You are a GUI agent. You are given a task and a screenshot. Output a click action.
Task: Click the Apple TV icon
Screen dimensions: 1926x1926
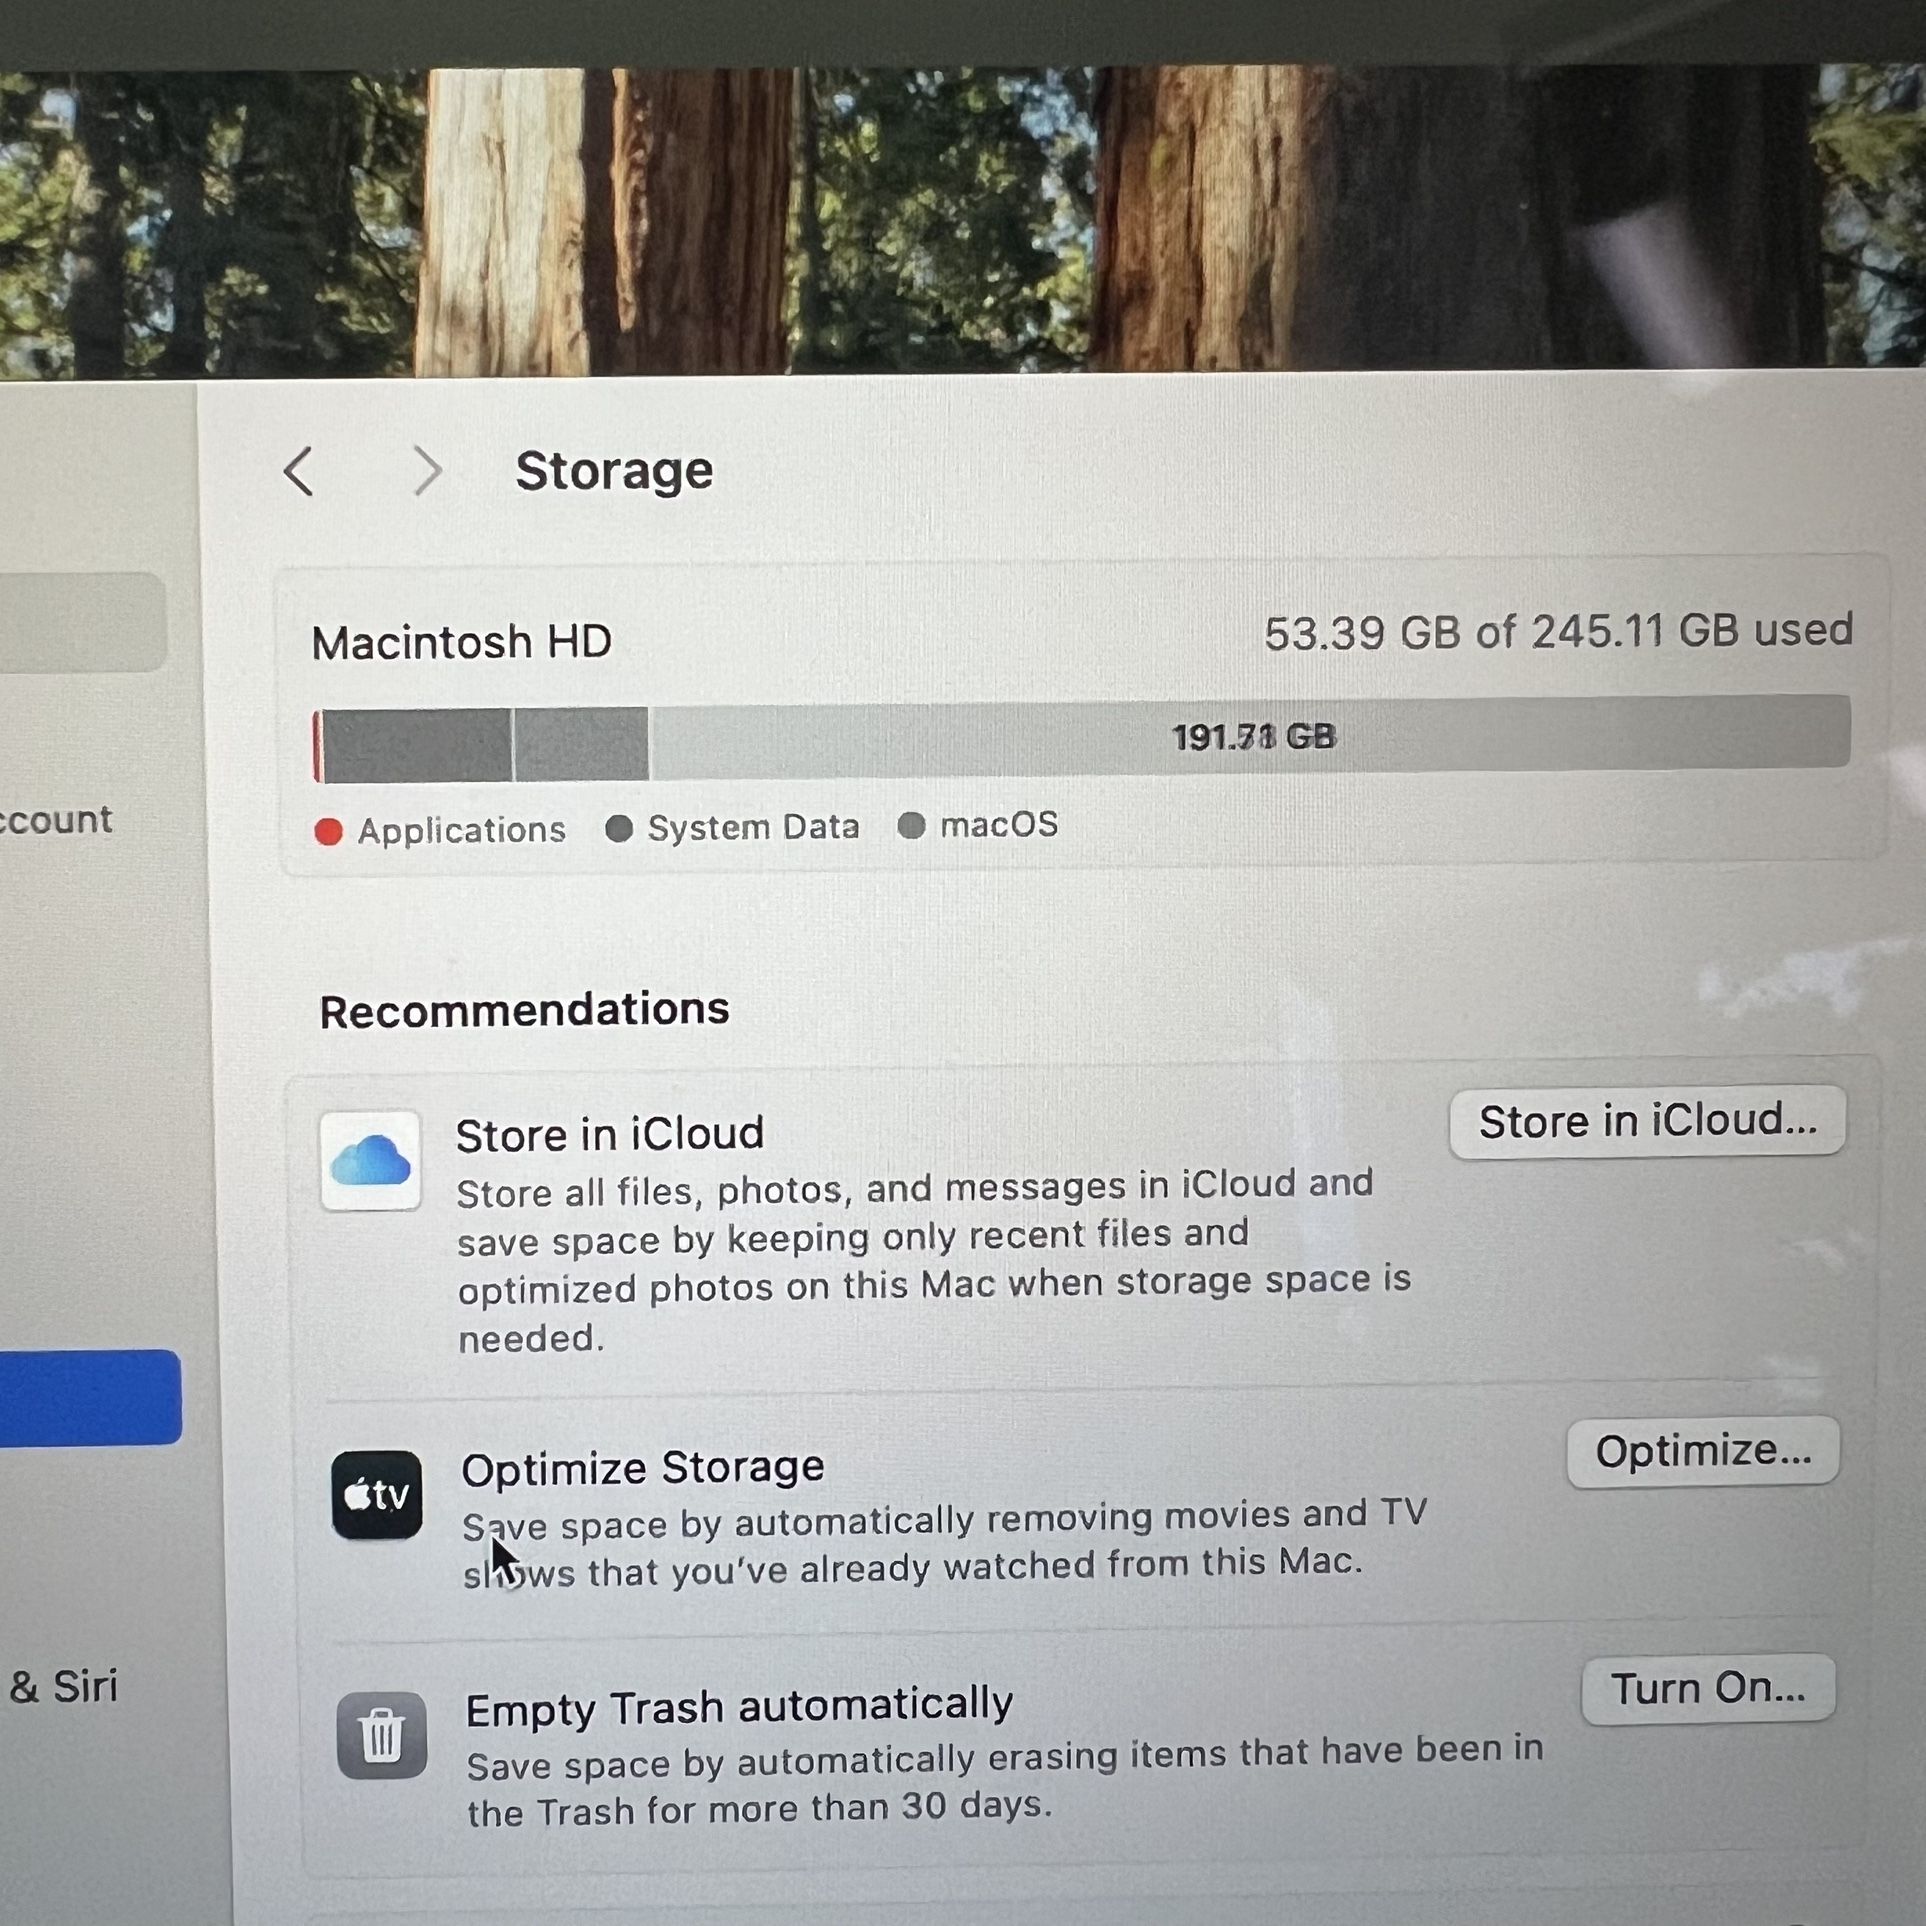tap(377, 1494)
